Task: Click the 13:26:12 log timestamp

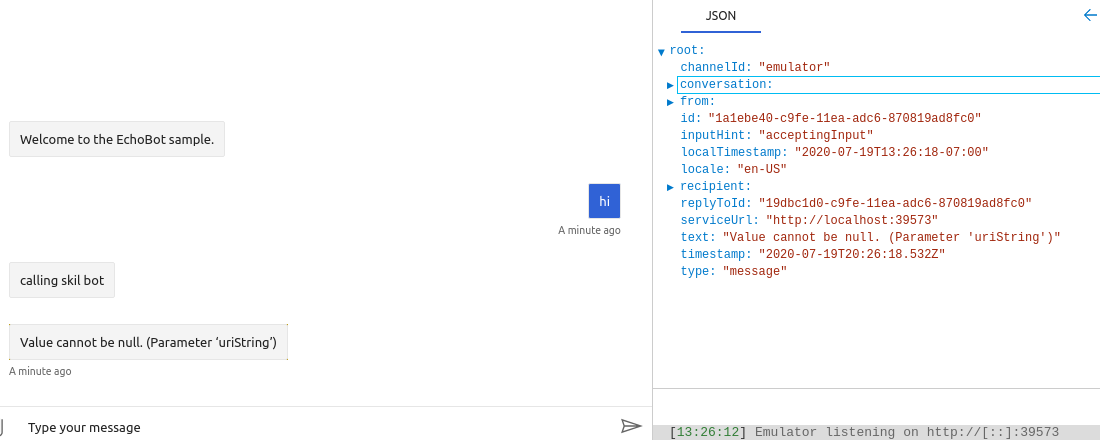Action: pyautogui.click(x=708, y=432)
